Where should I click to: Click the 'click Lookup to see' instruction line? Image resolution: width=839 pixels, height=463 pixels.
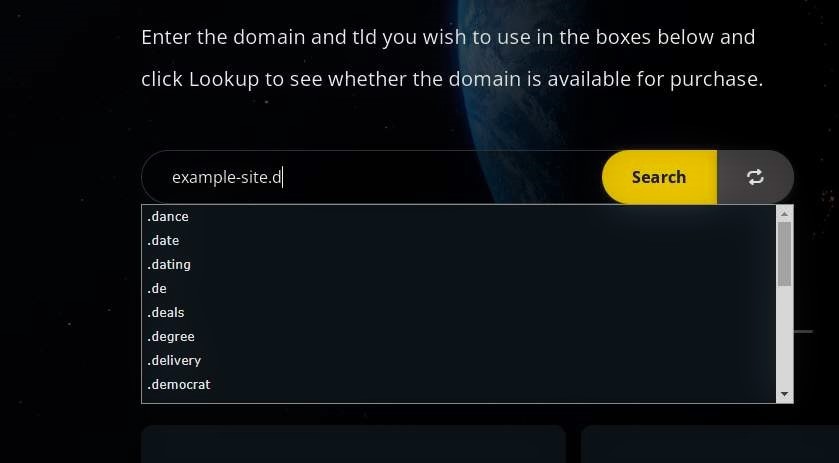[x=452, y=80]
